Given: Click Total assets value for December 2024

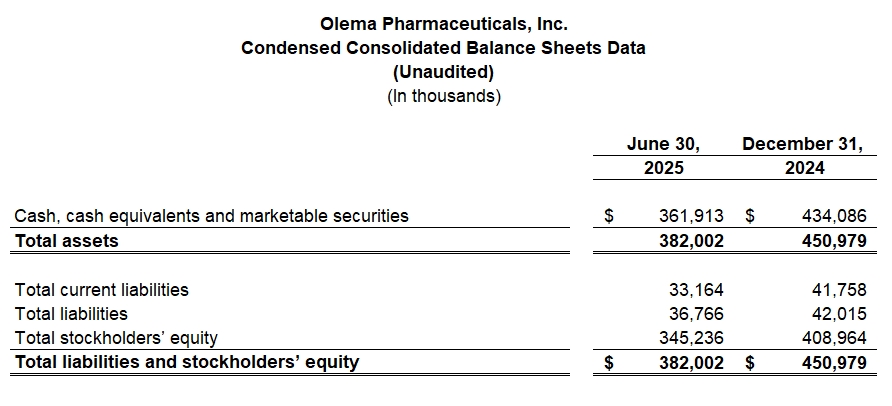Looking at the screenshot, I should point(834,240).
